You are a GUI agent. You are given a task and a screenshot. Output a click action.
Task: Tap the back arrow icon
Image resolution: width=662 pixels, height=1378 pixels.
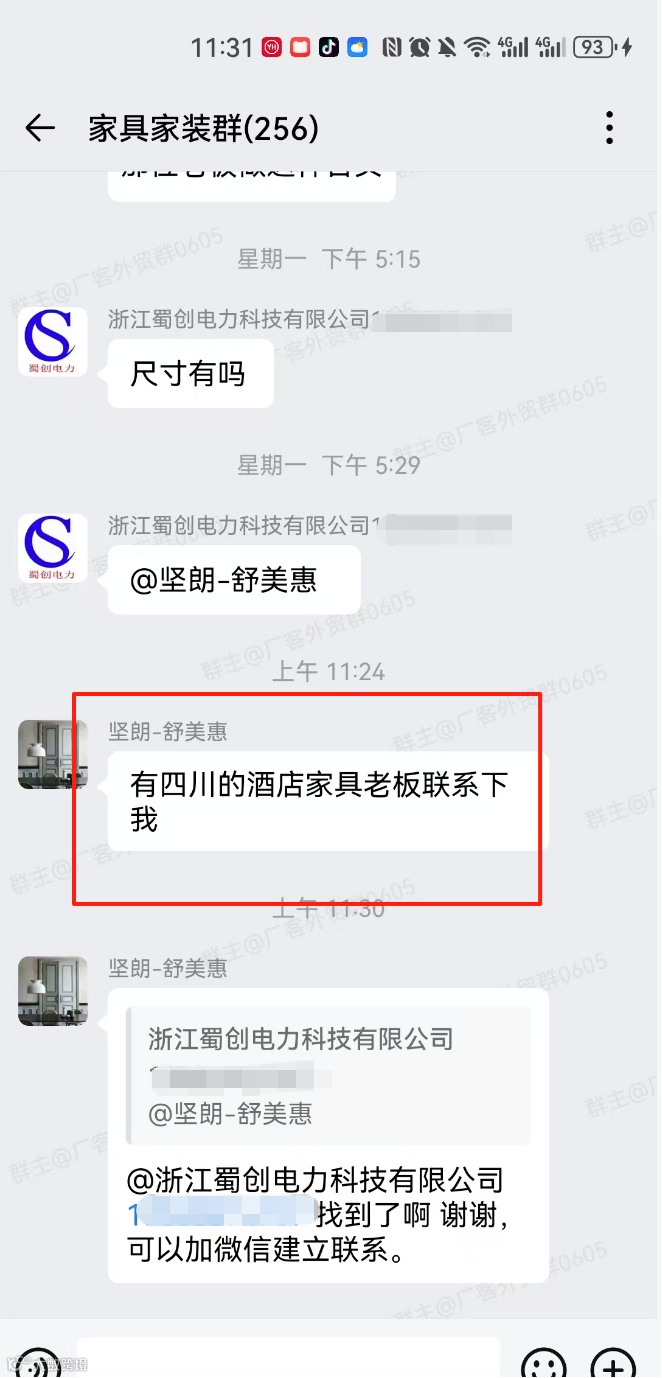pos(40,128)
